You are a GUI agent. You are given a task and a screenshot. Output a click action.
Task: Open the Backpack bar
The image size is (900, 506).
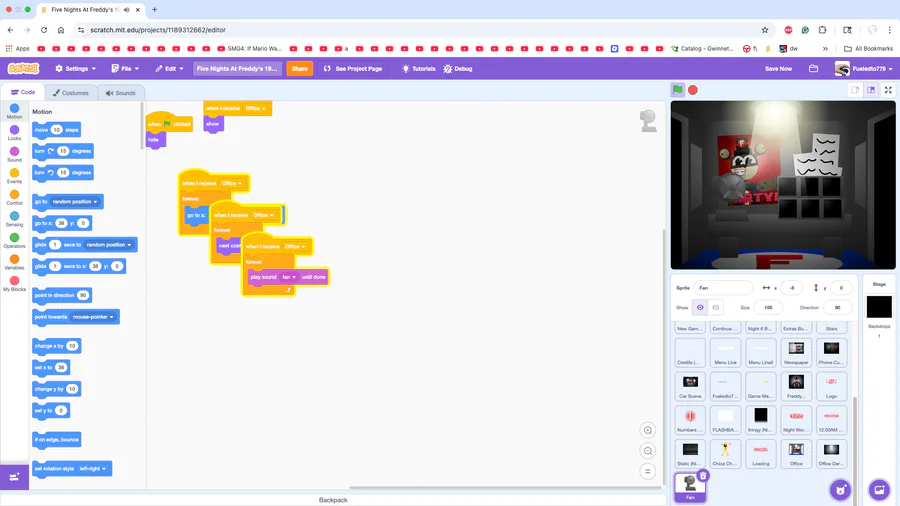pos(333,500)
